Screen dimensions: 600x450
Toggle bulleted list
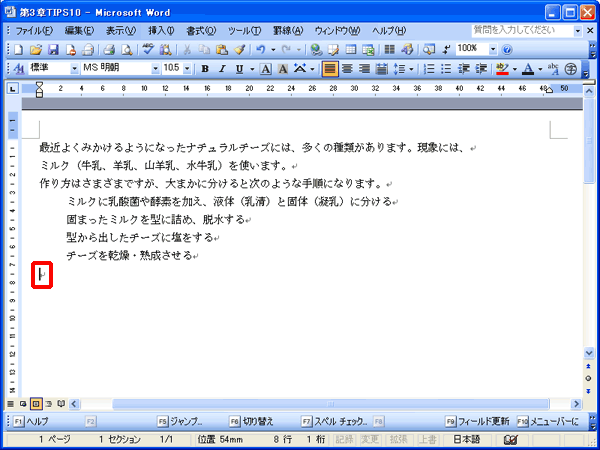click(x=446, y=69)
